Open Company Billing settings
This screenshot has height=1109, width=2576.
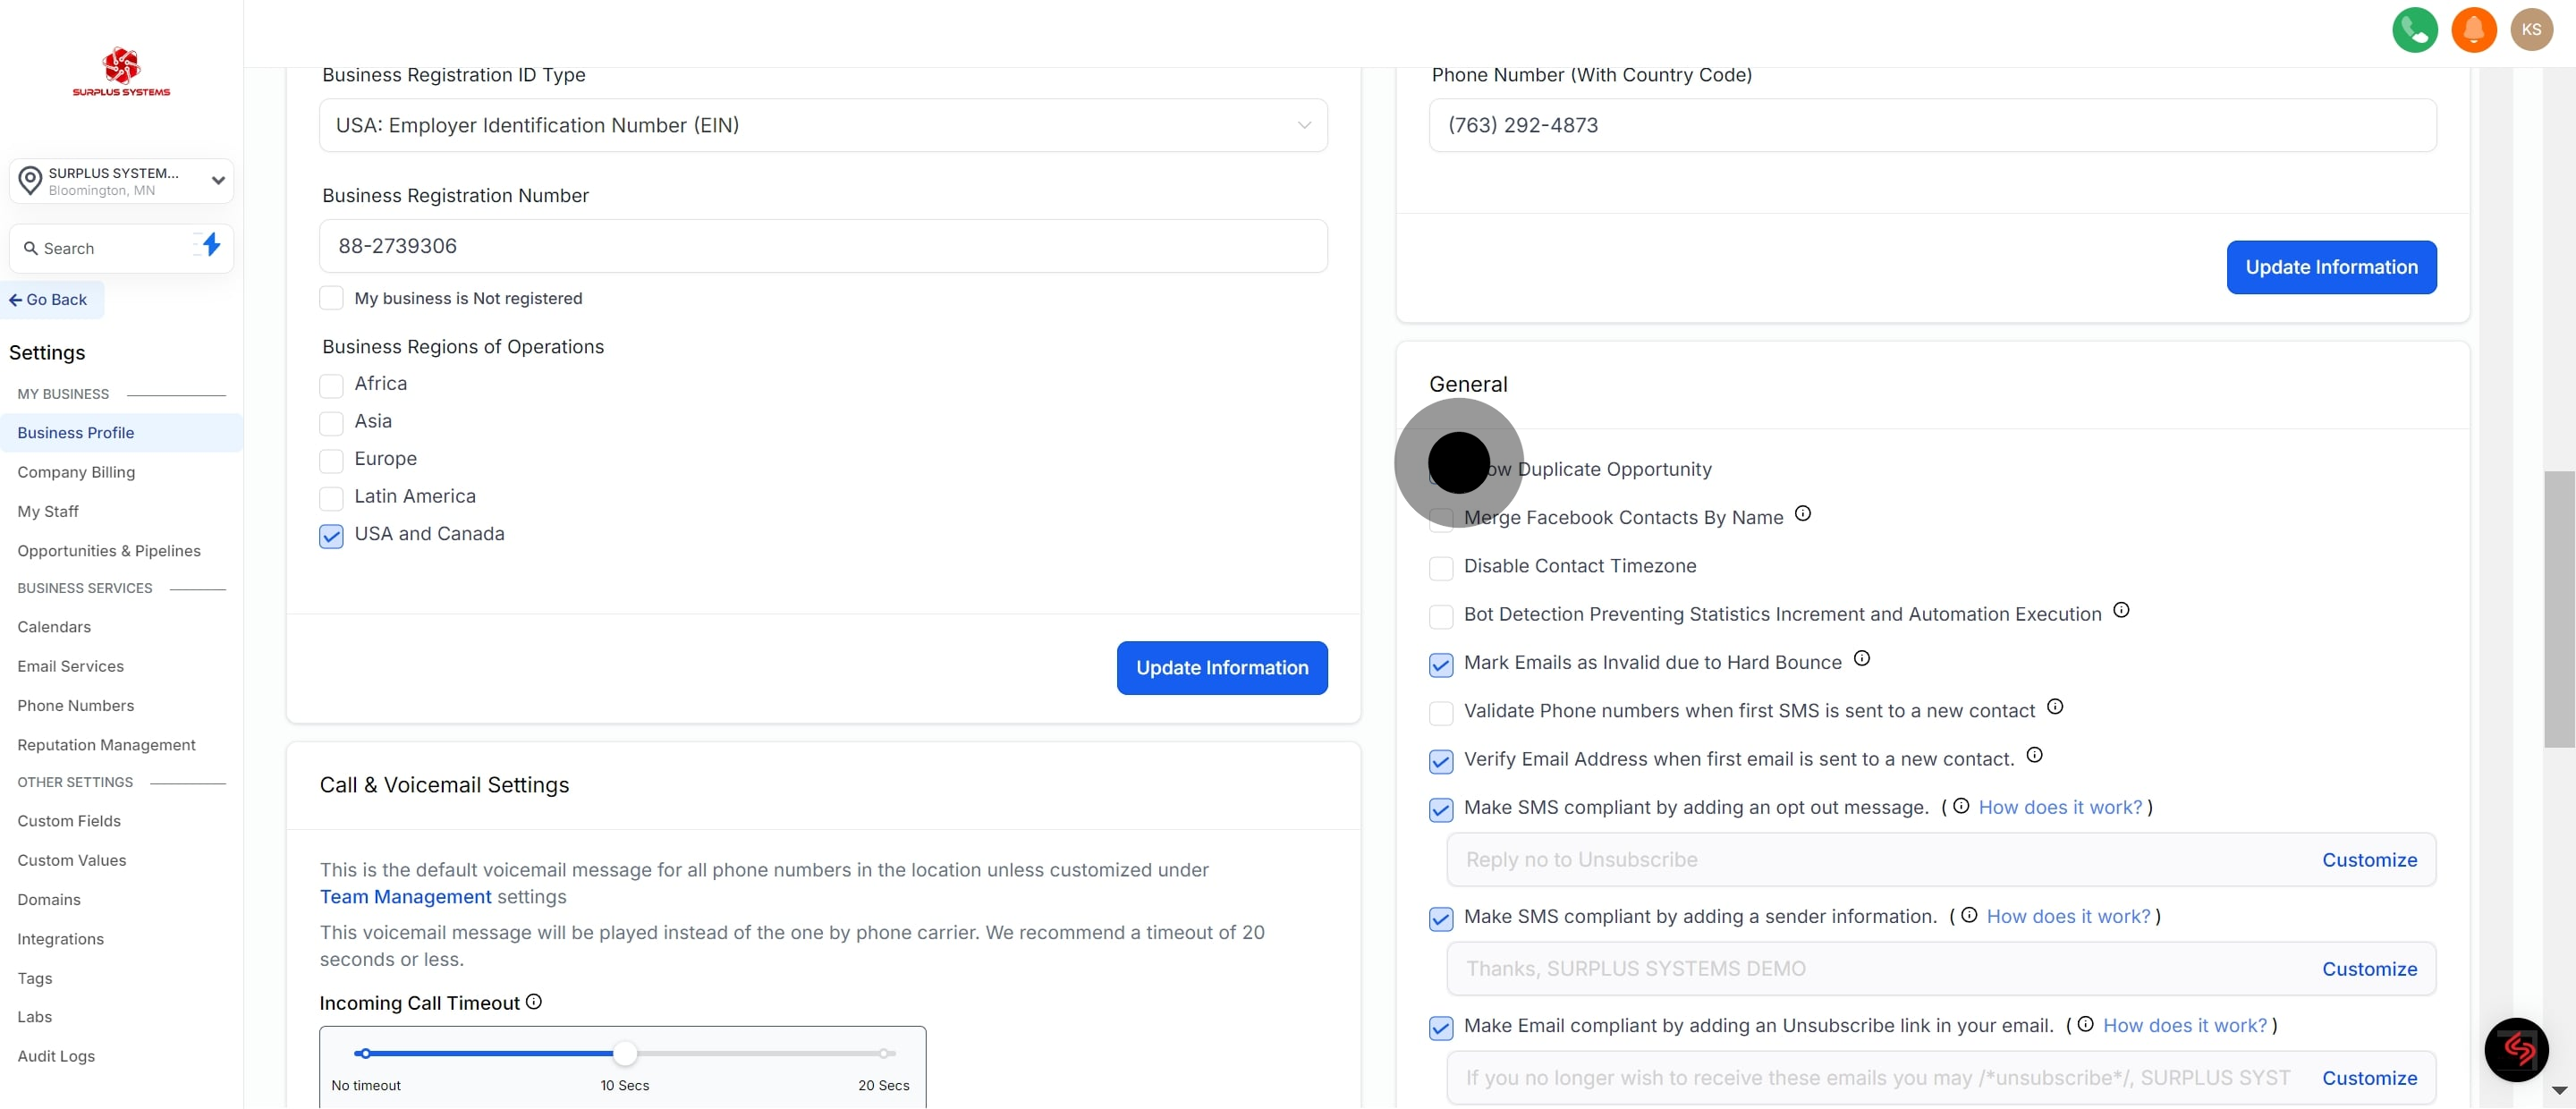pyautogui.click(x=76, y=472)
